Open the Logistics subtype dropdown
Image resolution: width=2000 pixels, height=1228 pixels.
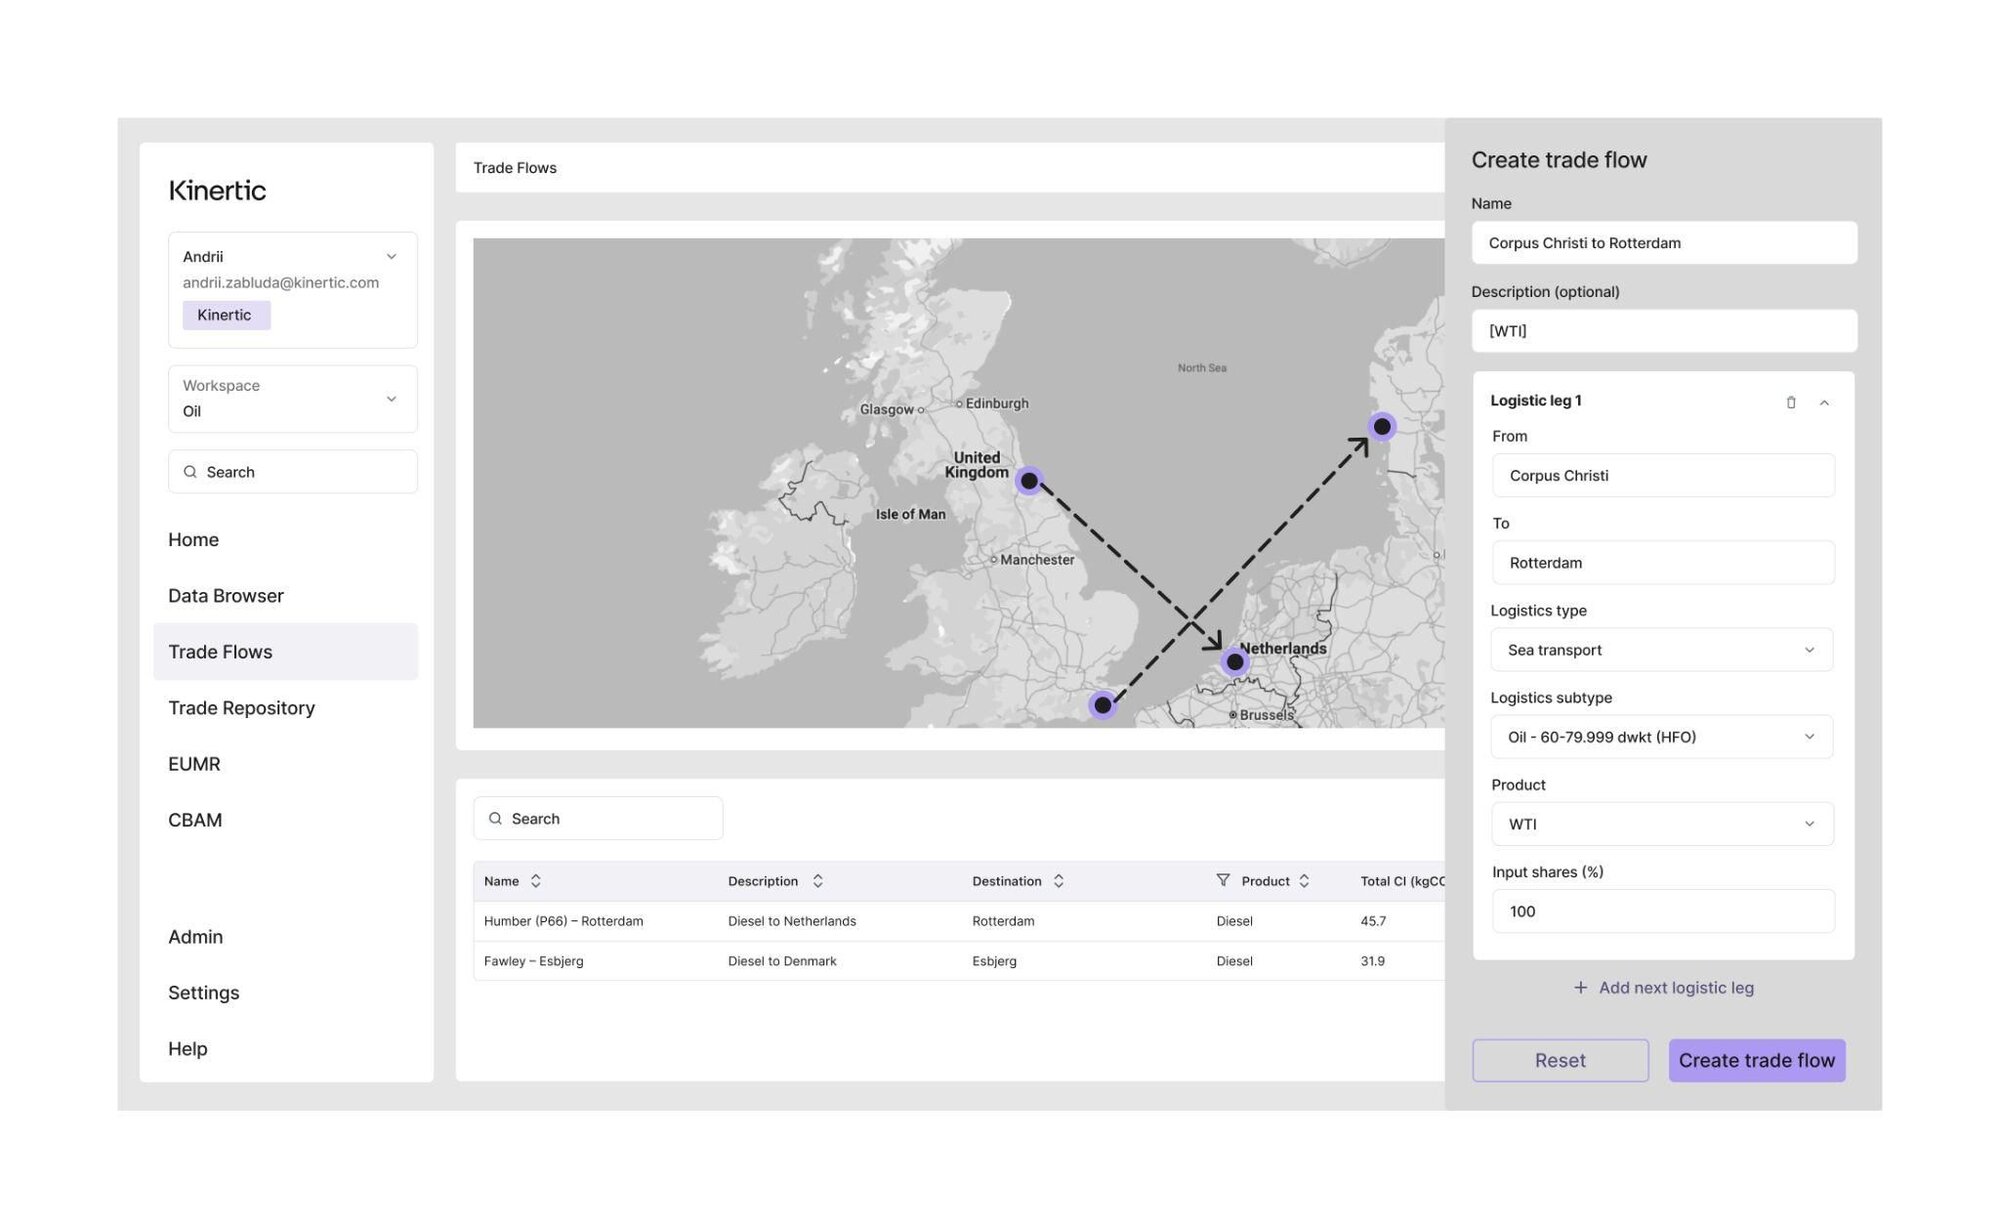coord(1662,737)
